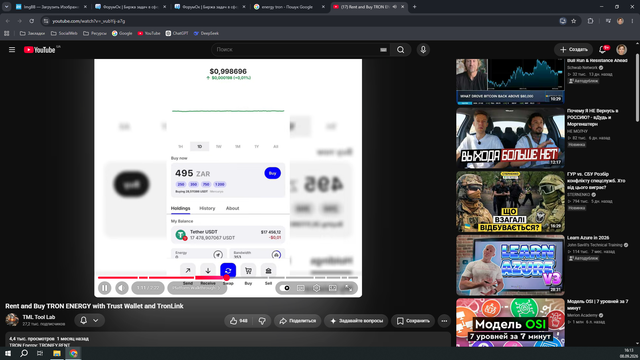
Task: Open Chrome media controls icon
Action: 608,21
